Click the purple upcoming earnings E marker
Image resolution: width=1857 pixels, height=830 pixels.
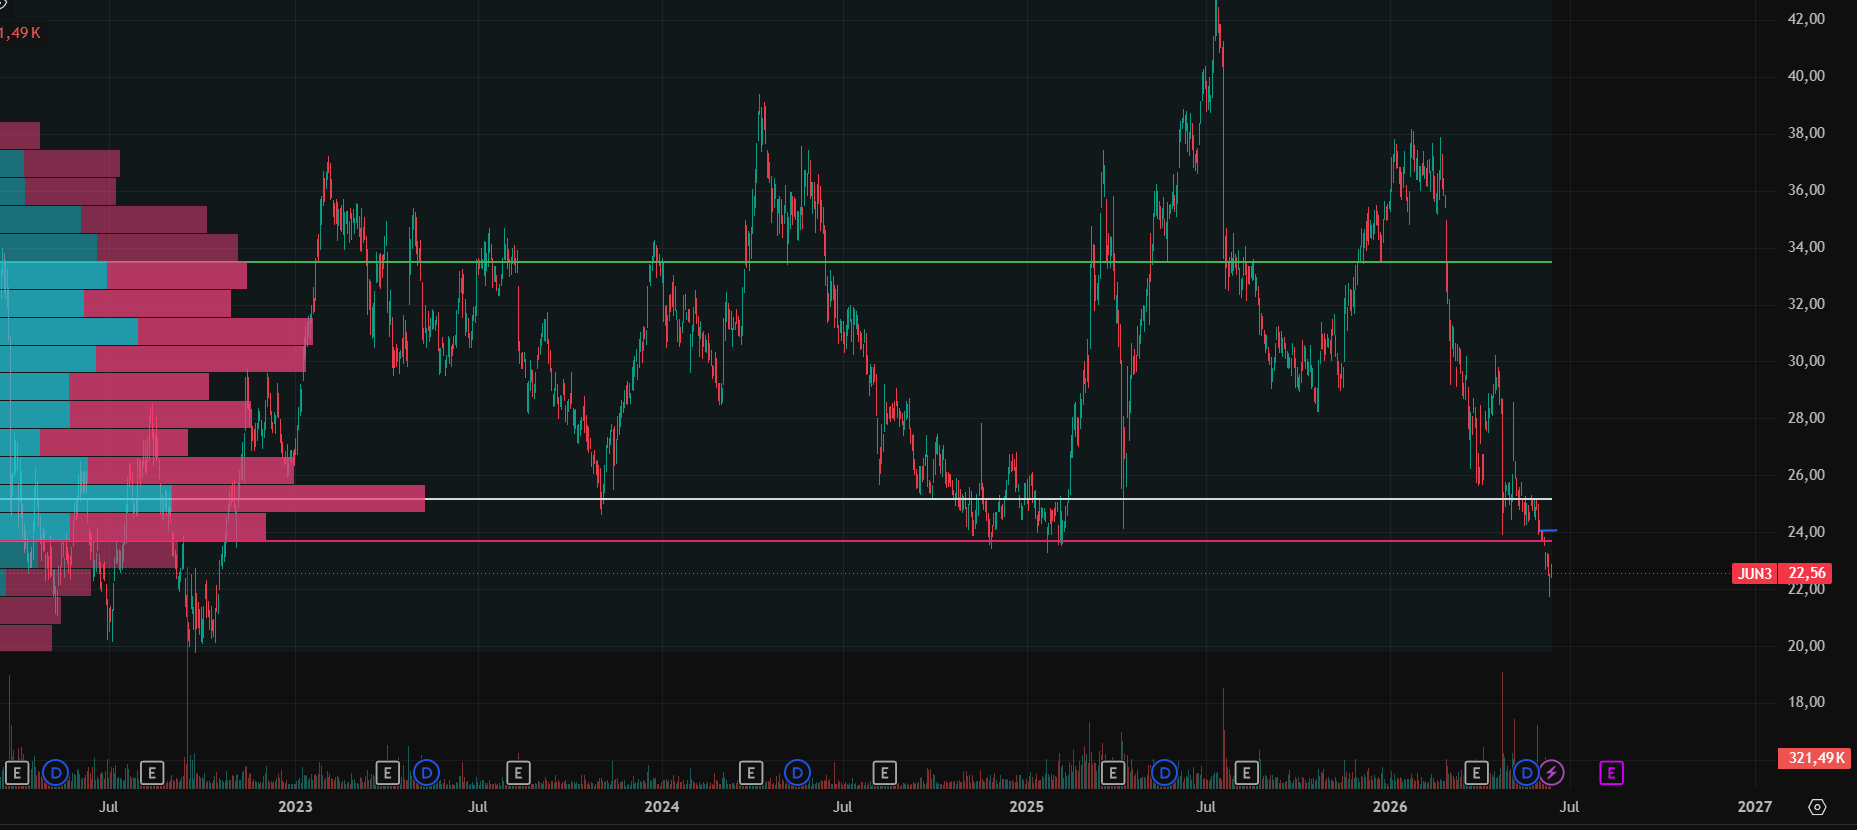pos(1611,773)
